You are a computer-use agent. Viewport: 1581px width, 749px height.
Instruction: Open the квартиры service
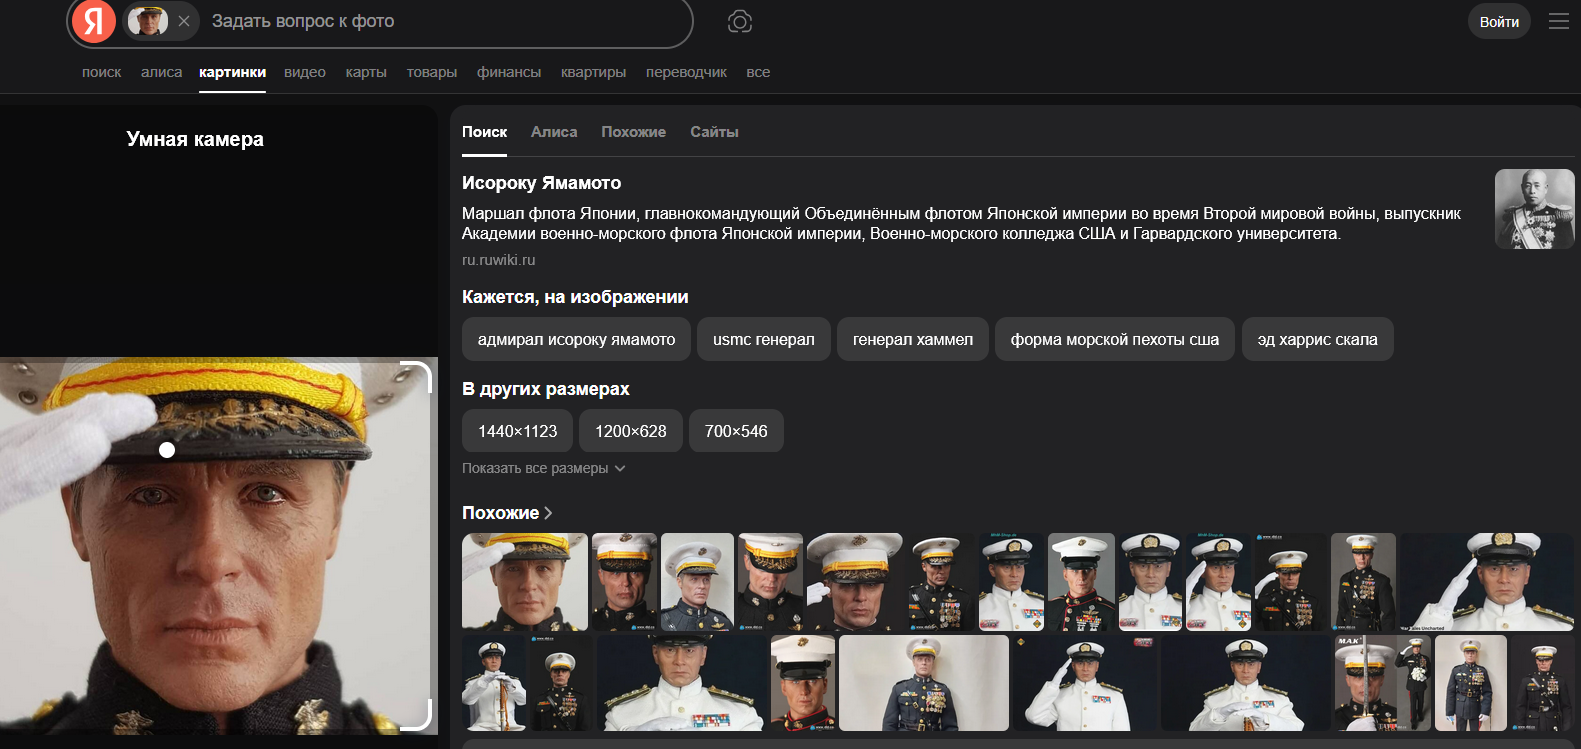pos(594,72)
